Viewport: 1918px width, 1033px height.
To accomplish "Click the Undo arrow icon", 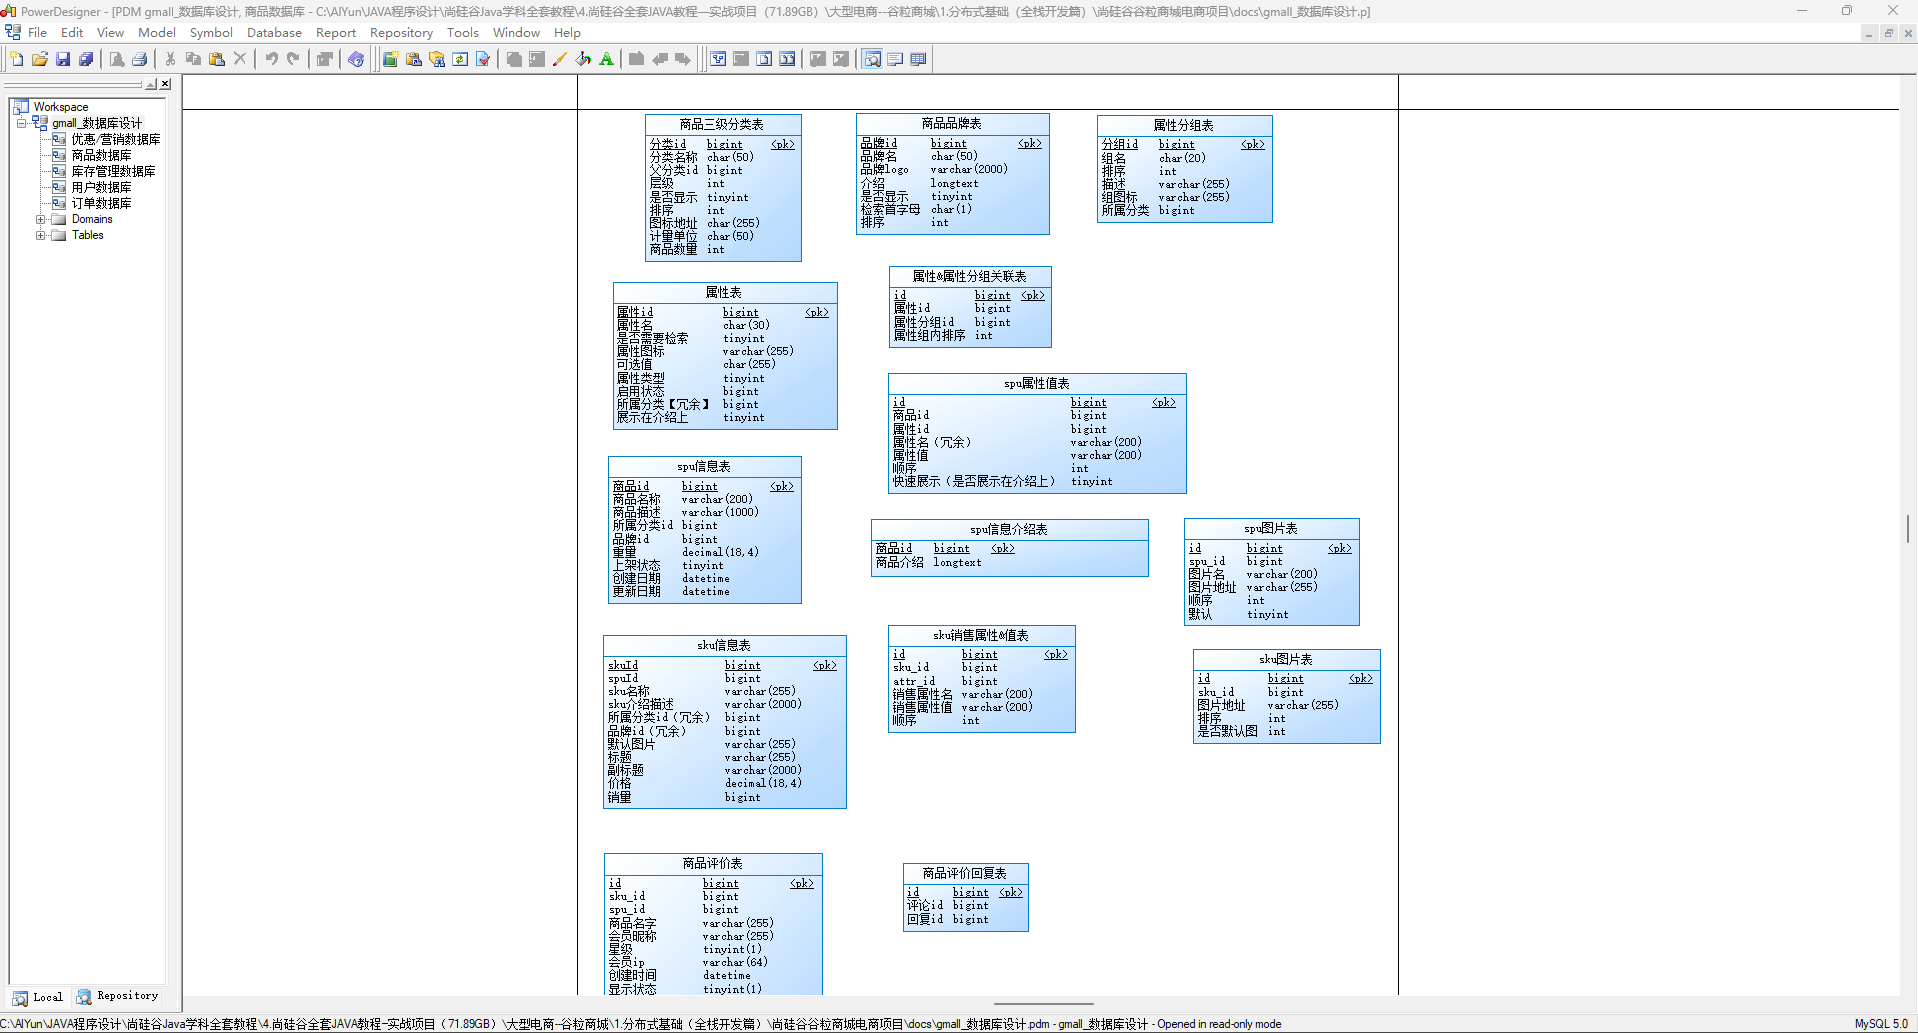I will coord(271,59).
